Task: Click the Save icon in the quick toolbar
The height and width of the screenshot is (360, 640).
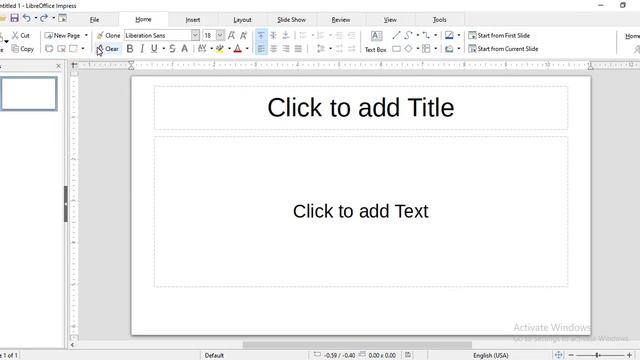Action: point(15,18)
